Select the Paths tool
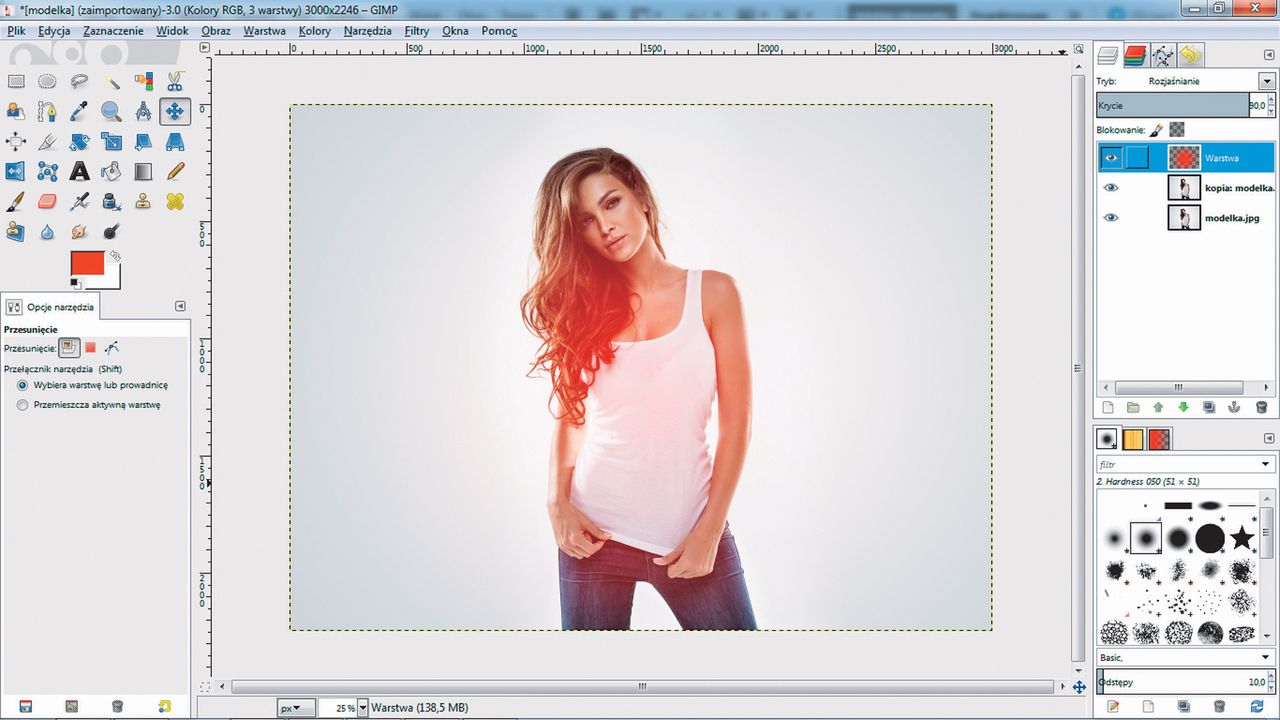 [x=47, y=112]
